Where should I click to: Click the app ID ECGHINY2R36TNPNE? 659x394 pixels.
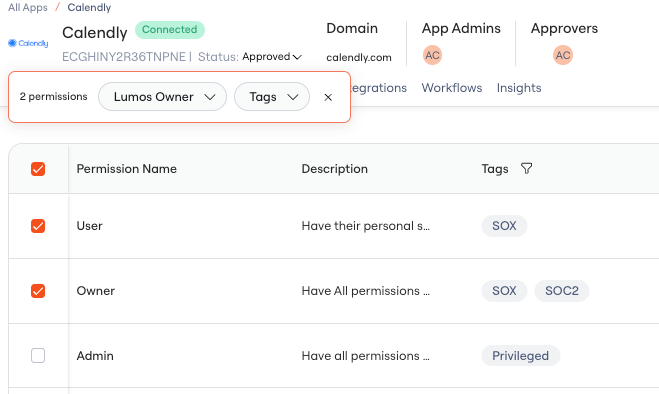coord(124,57)
